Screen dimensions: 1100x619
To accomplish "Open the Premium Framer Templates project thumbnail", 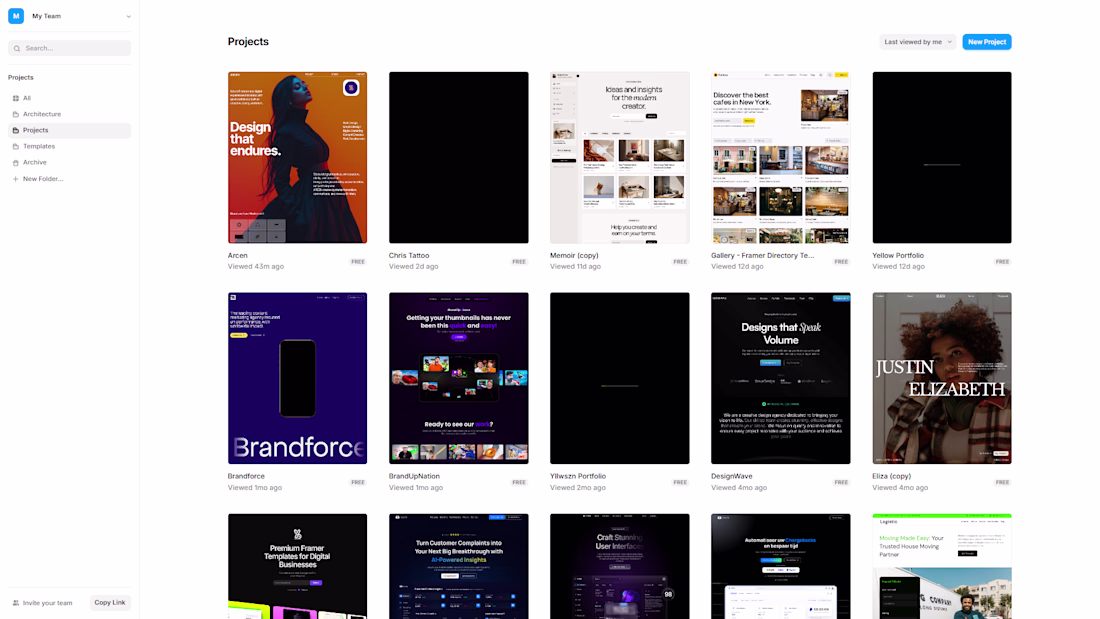I will click(x=297, y=566).
